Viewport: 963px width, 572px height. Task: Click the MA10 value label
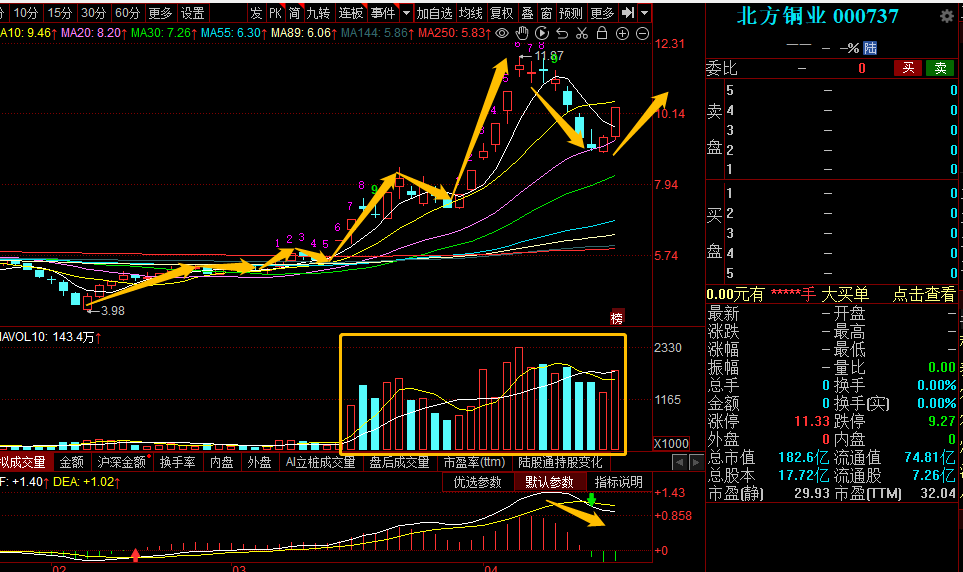click(x=28, y=33)
